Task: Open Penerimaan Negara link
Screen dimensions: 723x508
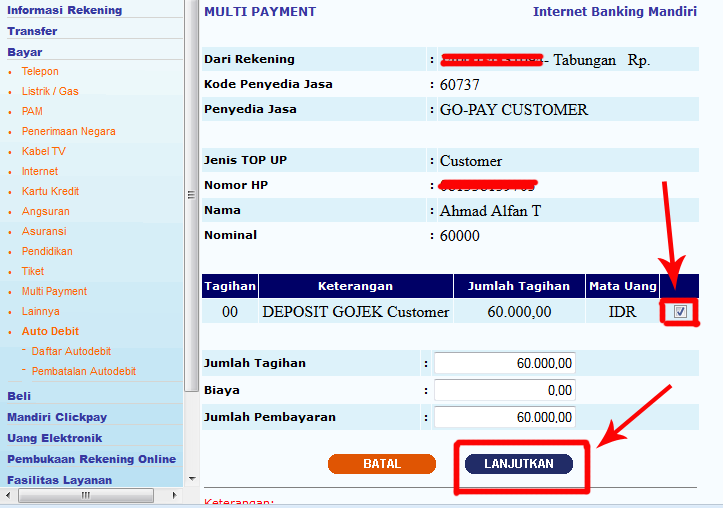Action: [69, 131]
